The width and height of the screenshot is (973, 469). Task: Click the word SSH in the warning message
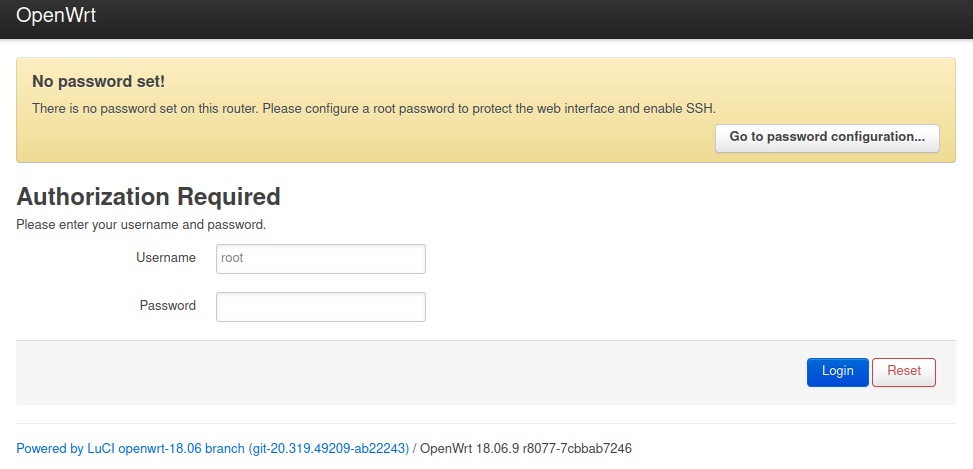pos(703,108)
